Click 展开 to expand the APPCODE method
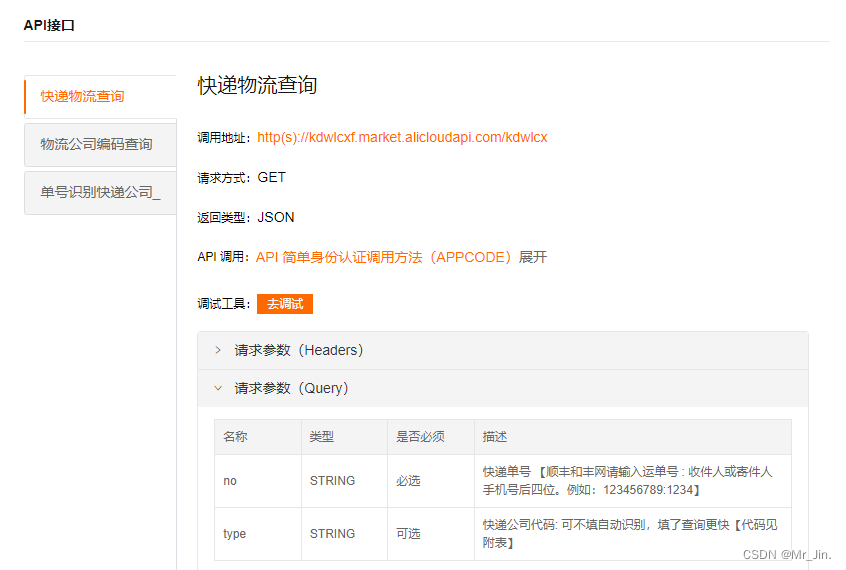Screen dimensions: 846x570 point(533,257)
